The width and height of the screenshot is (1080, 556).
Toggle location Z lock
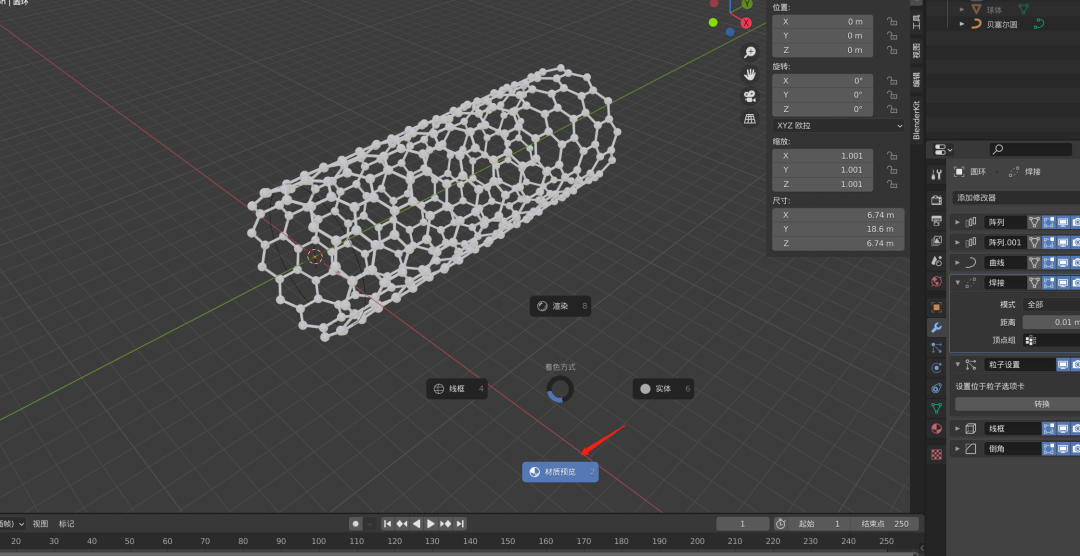point(892,50)
